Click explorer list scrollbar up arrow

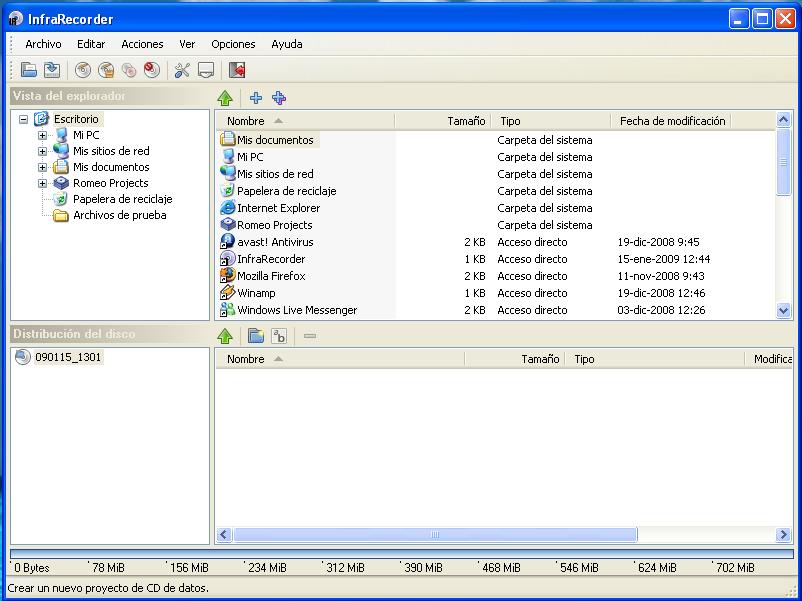pyautogui.click(x=784, y=120)
